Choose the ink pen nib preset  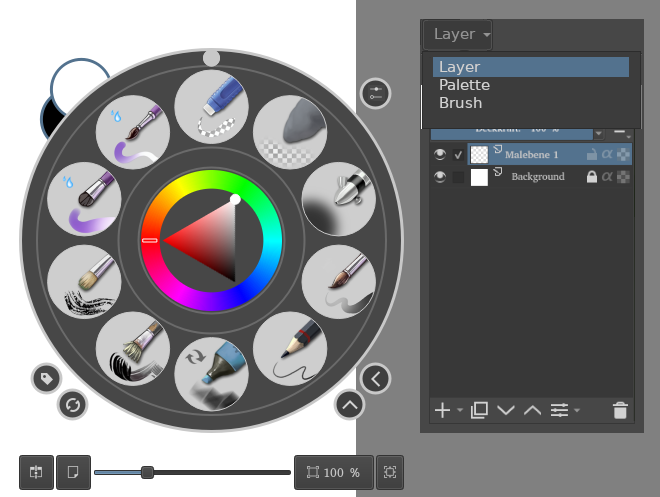(338, 200)
